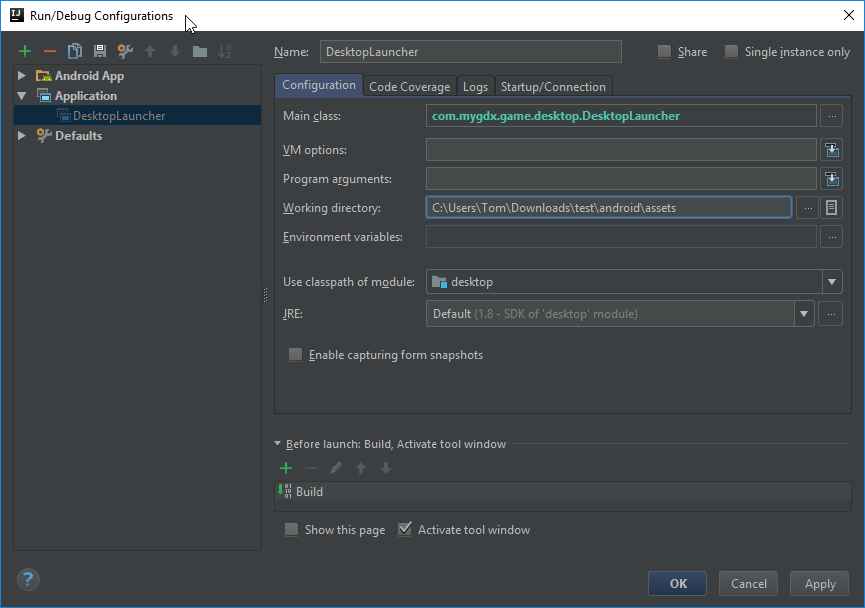
Task: Add a Before launch task with plus icon
Action: [286, 468]
